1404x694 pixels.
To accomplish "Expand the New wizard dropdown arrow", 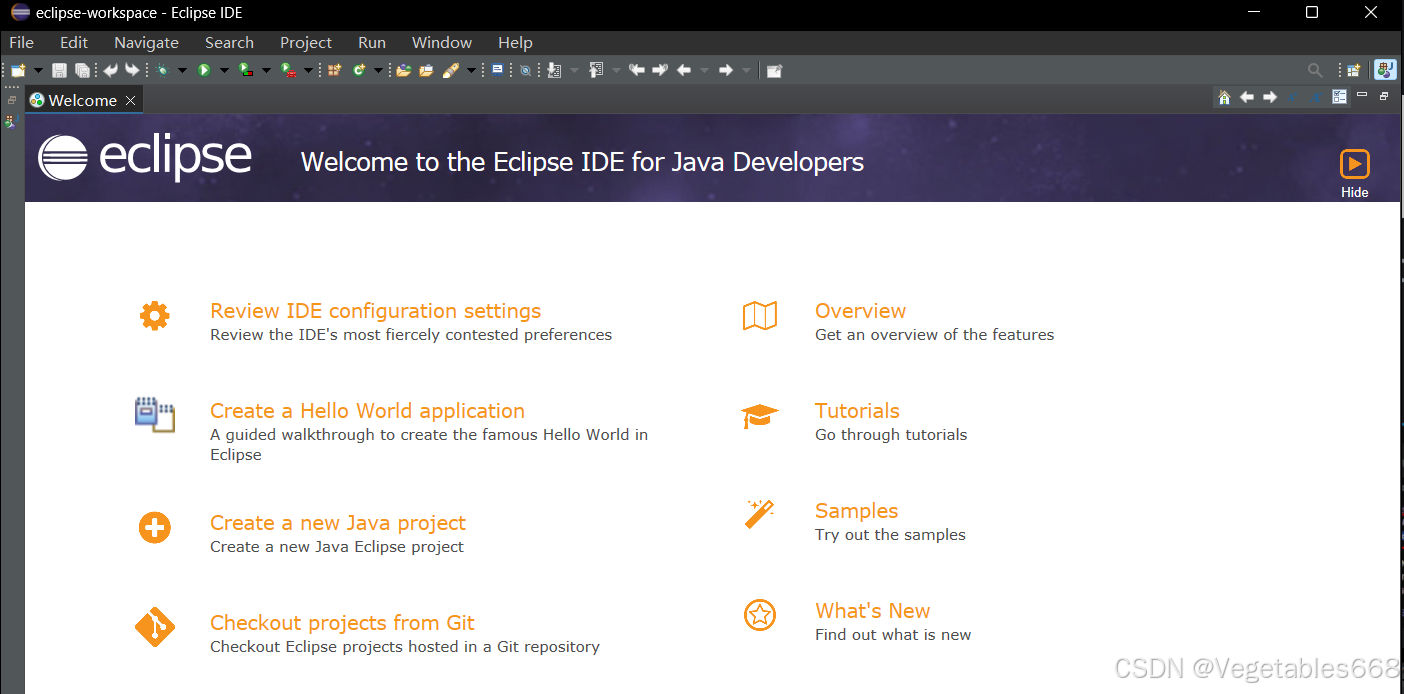I will (38, 70).
